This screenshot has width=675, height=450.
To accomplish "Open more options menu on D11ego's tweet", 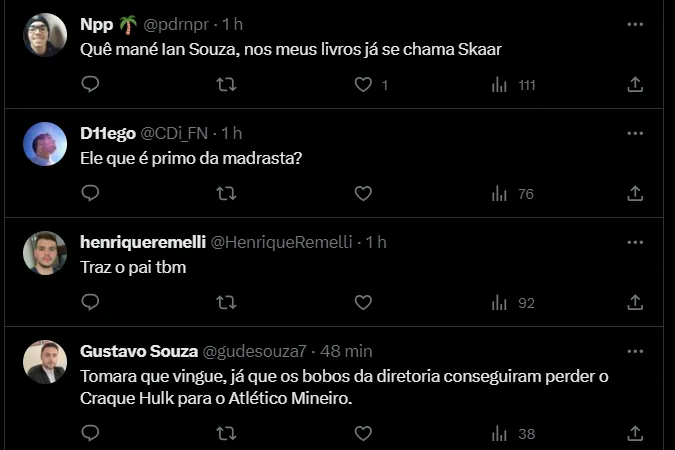I will click(635, 133).
